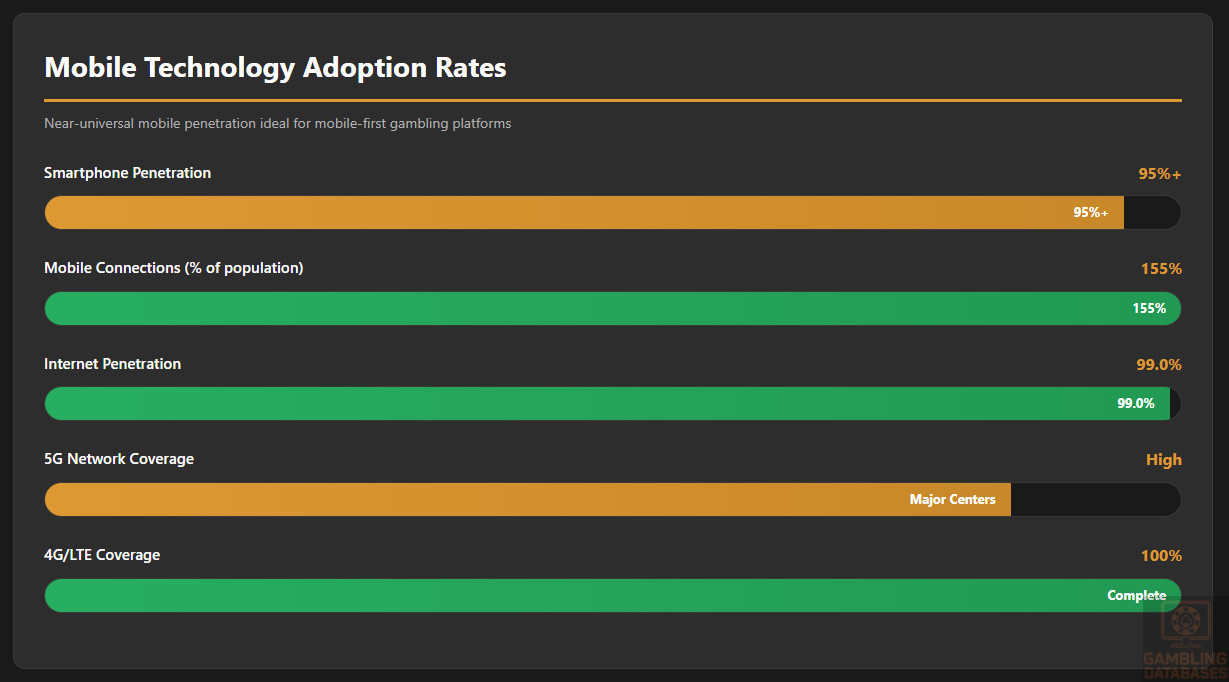Image resolution: width=1229 pixels, height=682 pixels.
Task: Click the orange High value
Action: pyautogui.click(x=1163, y=460)
